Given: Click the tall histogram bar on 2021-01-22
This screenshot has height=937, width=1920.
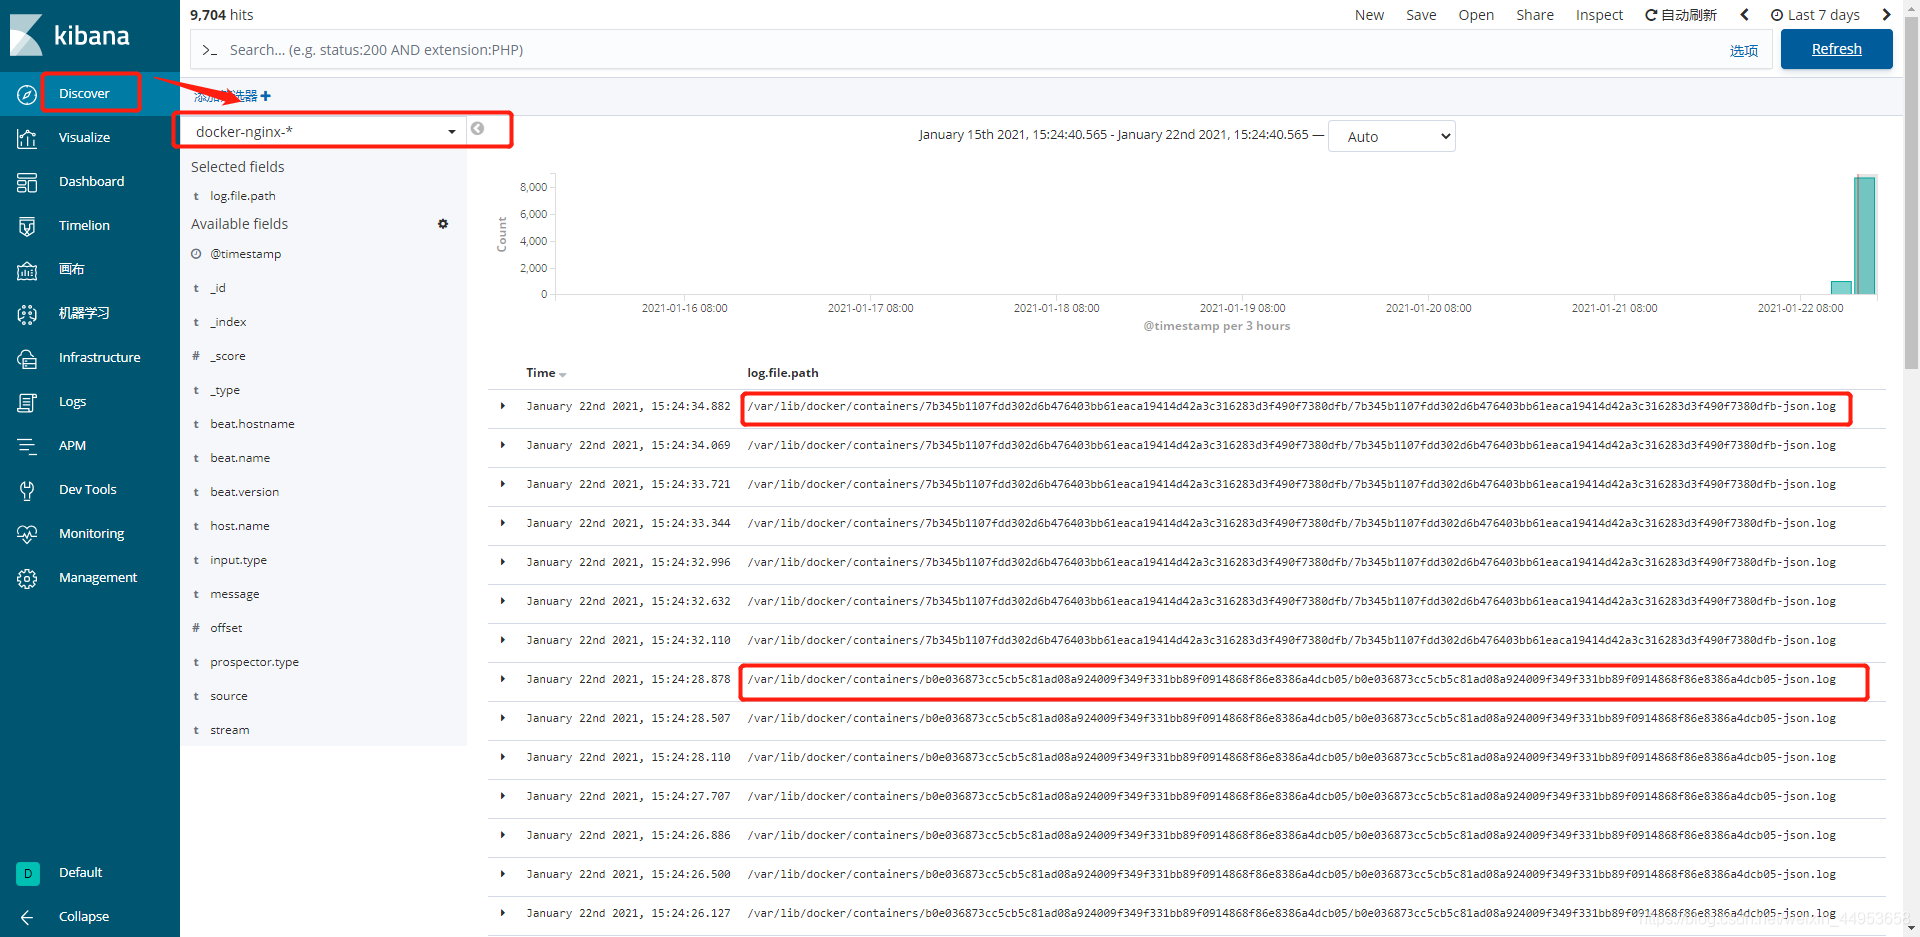Looking at the screenshot, I should [x=1864, y=235].
